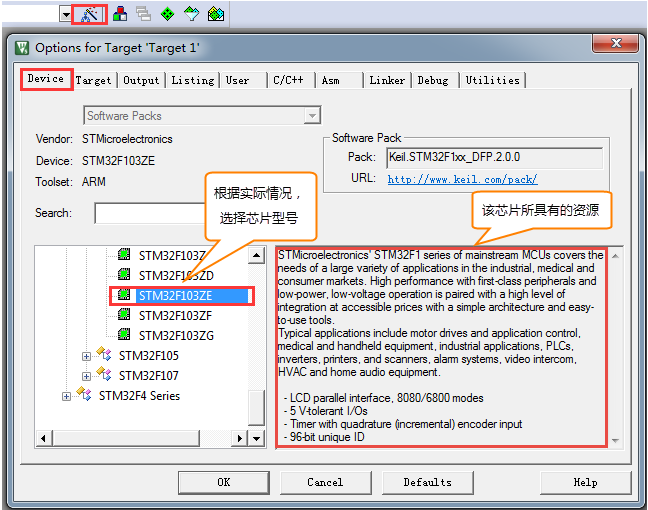
Task: Switch to the Debug tab
Action: (433, 80)
